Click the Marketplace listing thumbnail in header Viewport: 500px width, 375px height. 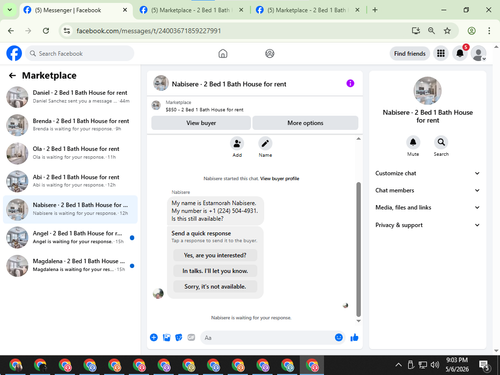coord(156,105)
